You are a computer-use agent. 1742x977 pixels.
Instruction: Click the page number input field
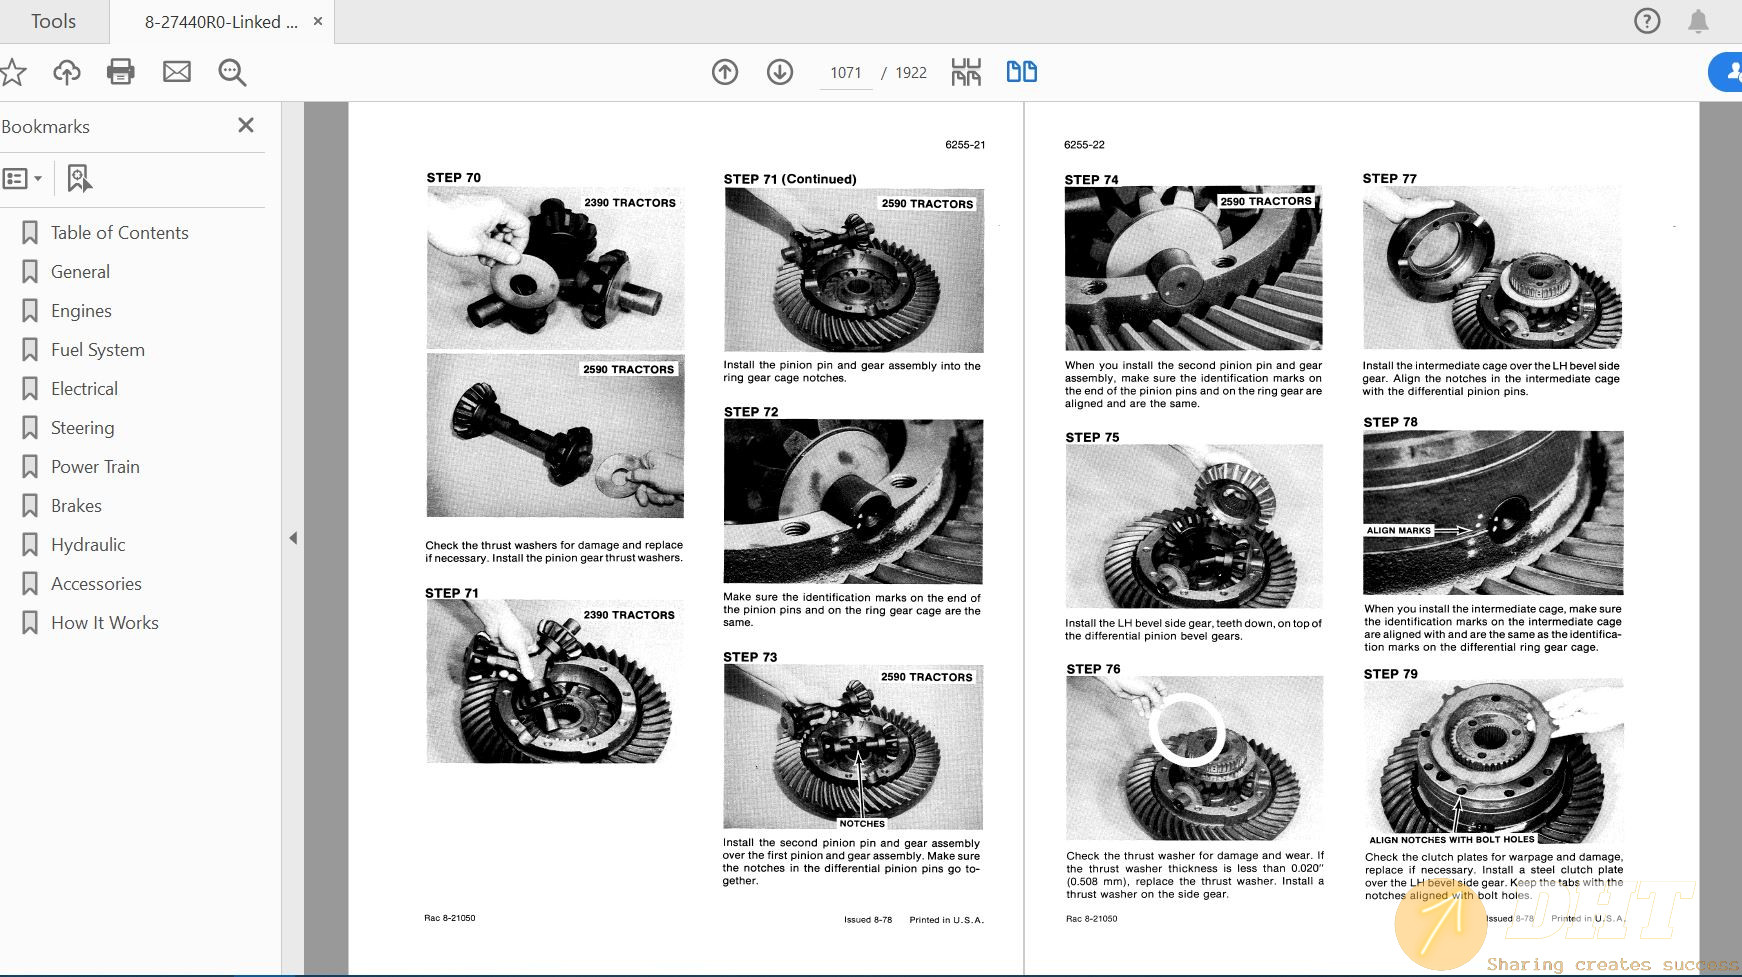tap(845, 73)
